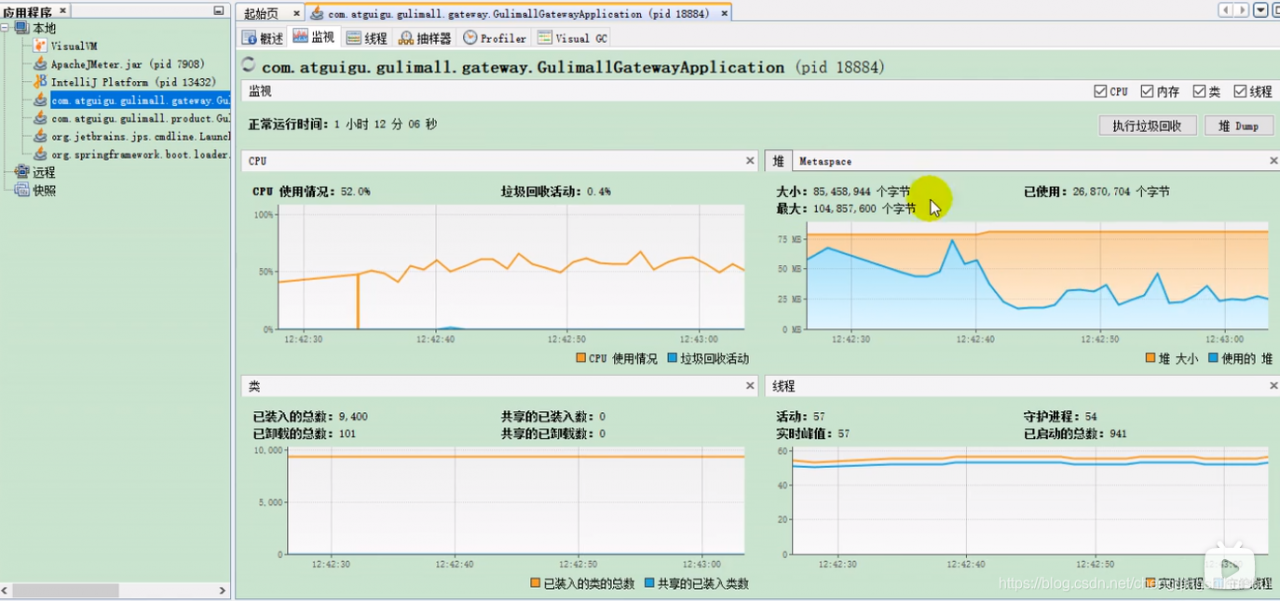Click 执行垃圾回收 (Perform GC) button
Image resolution: width=1280 pixels, height=601 pixels.
pos(1147,126)
